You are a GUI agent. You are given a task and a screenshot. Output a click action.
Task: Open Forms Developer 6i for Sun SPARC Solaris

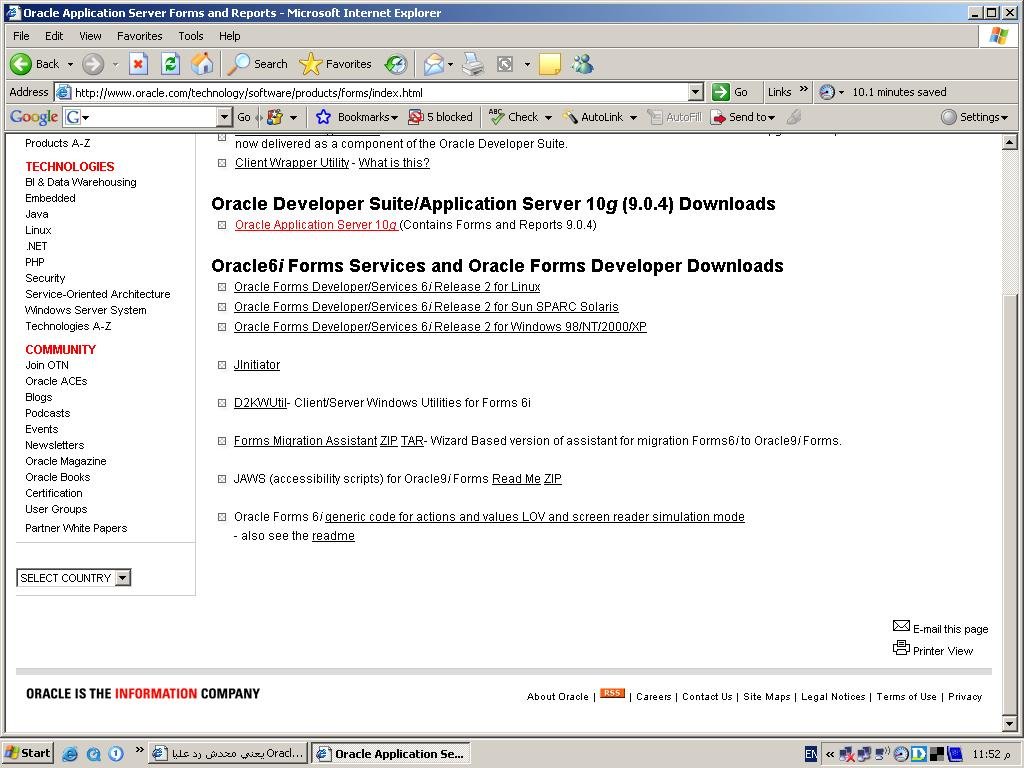coord(426,306)
